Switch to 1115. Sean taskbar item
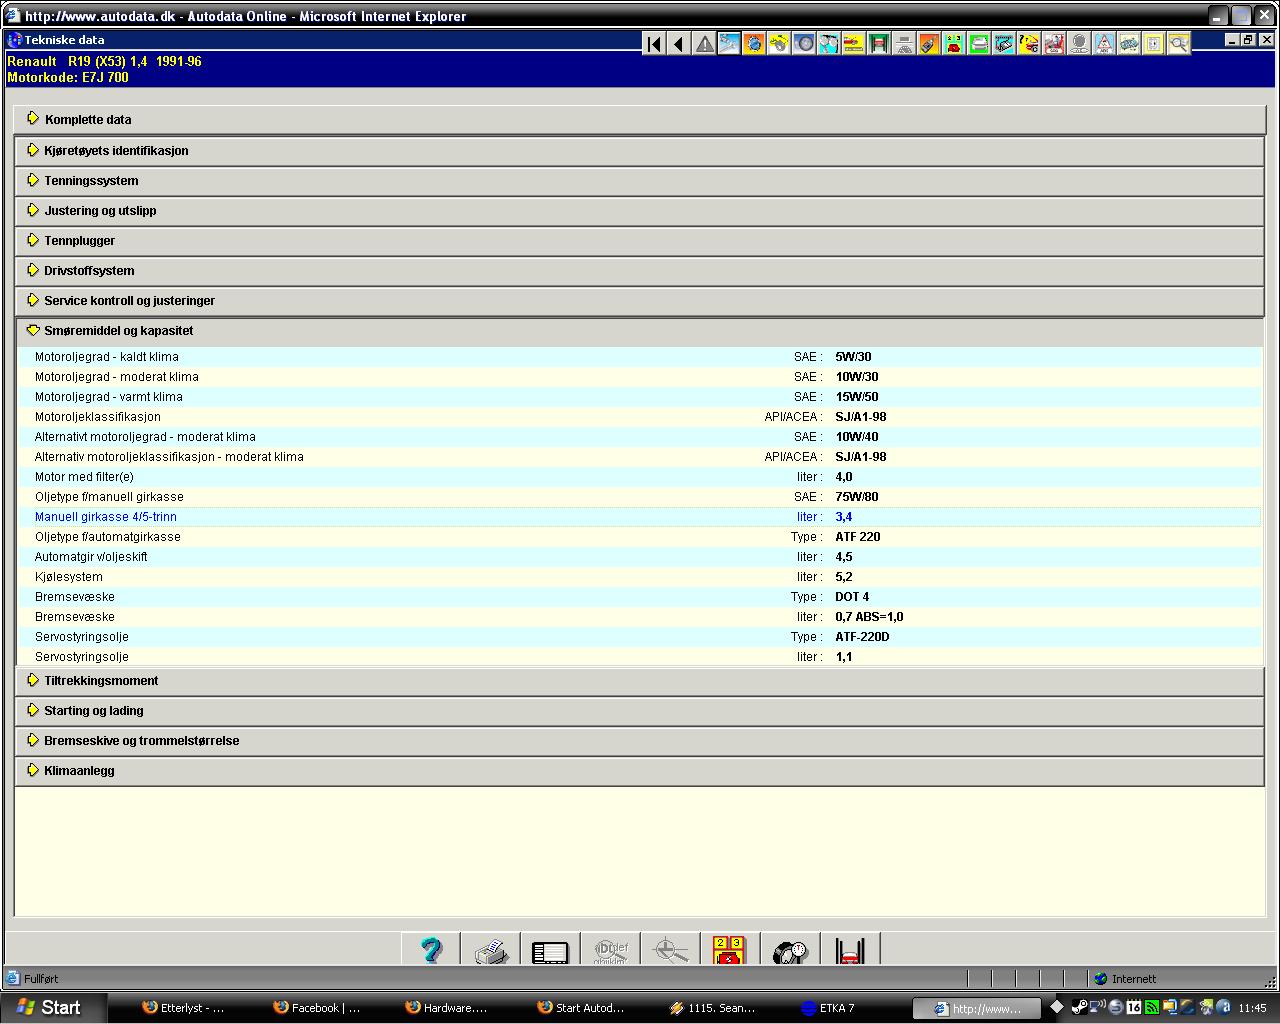 click(713, 1008)
